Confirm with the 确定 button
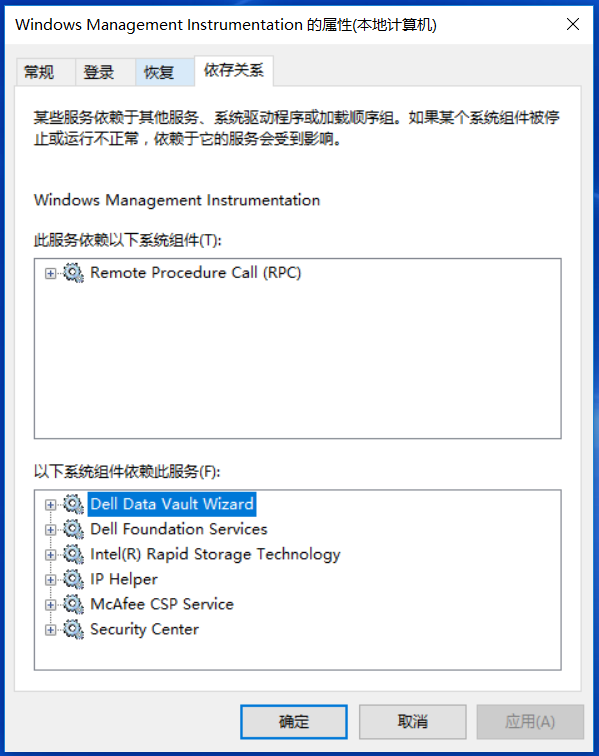 point(294,722)
